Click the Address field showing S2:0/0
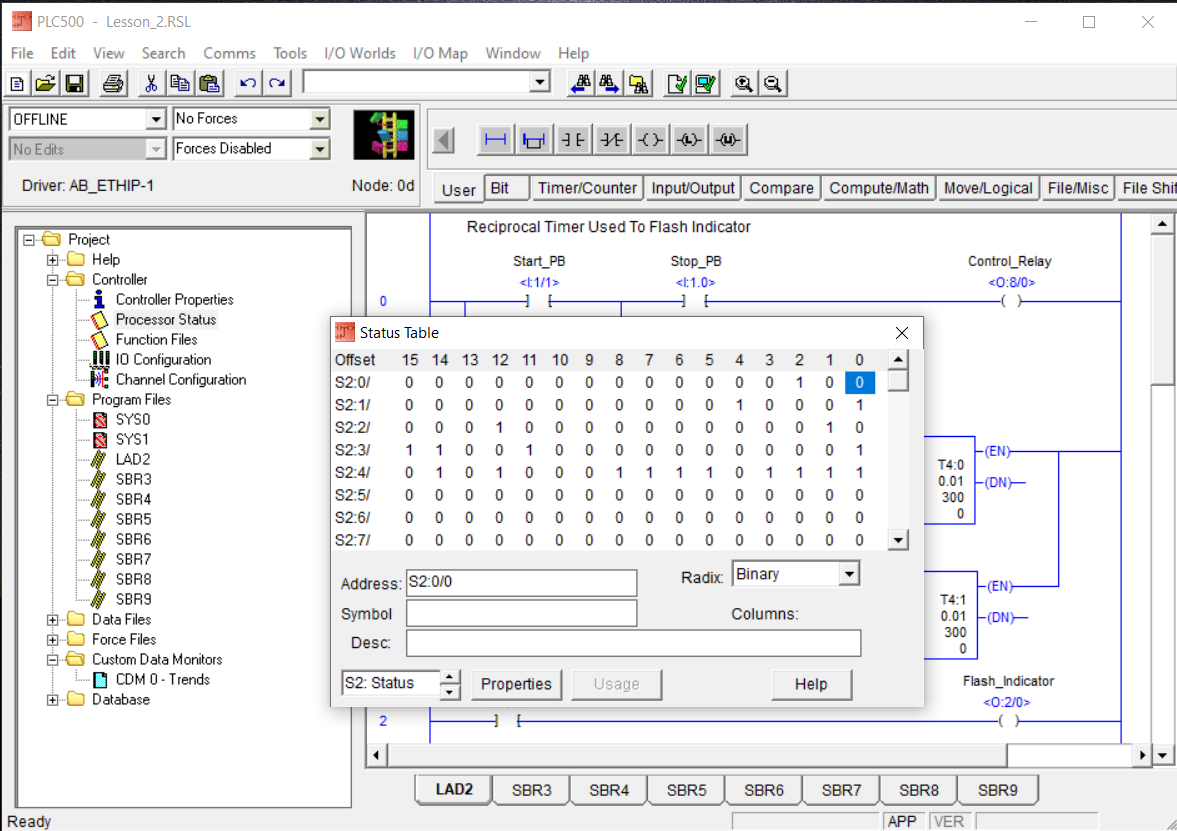 [x=522, y=583]
